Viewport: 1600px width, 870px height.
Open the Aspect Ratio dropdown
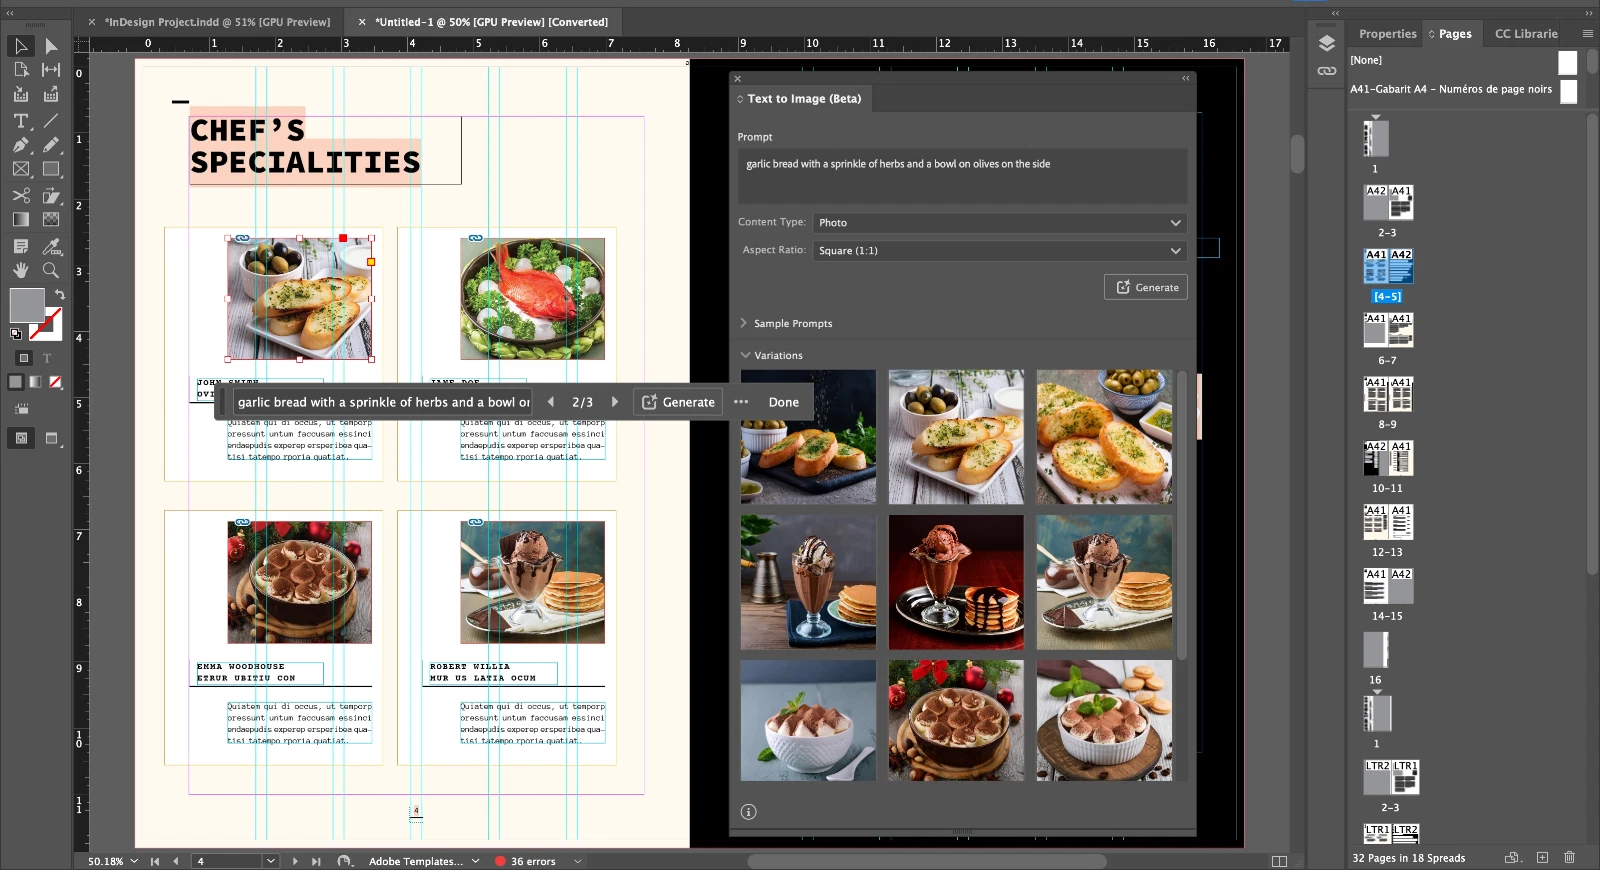click(x=1000, y=251)
